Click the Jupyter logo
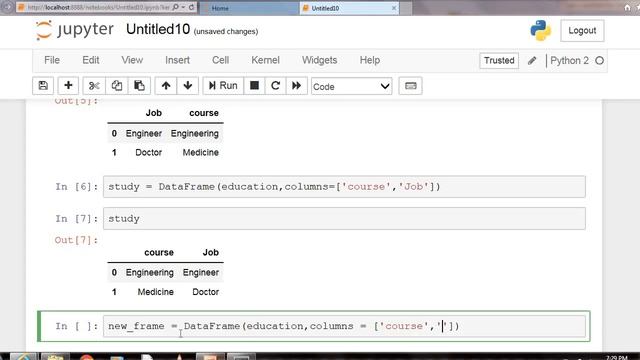The image size is (640, 360). click(75, 30)
